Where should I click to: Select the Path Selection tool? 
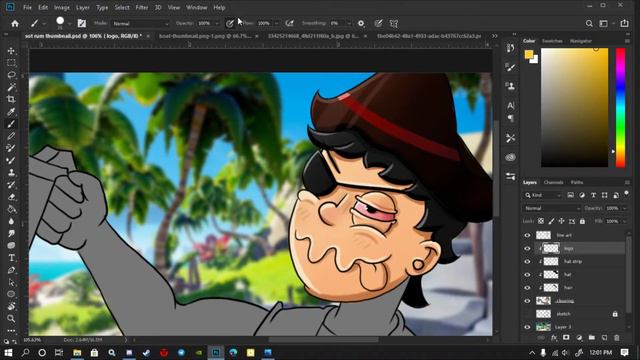tap(11, 282)
